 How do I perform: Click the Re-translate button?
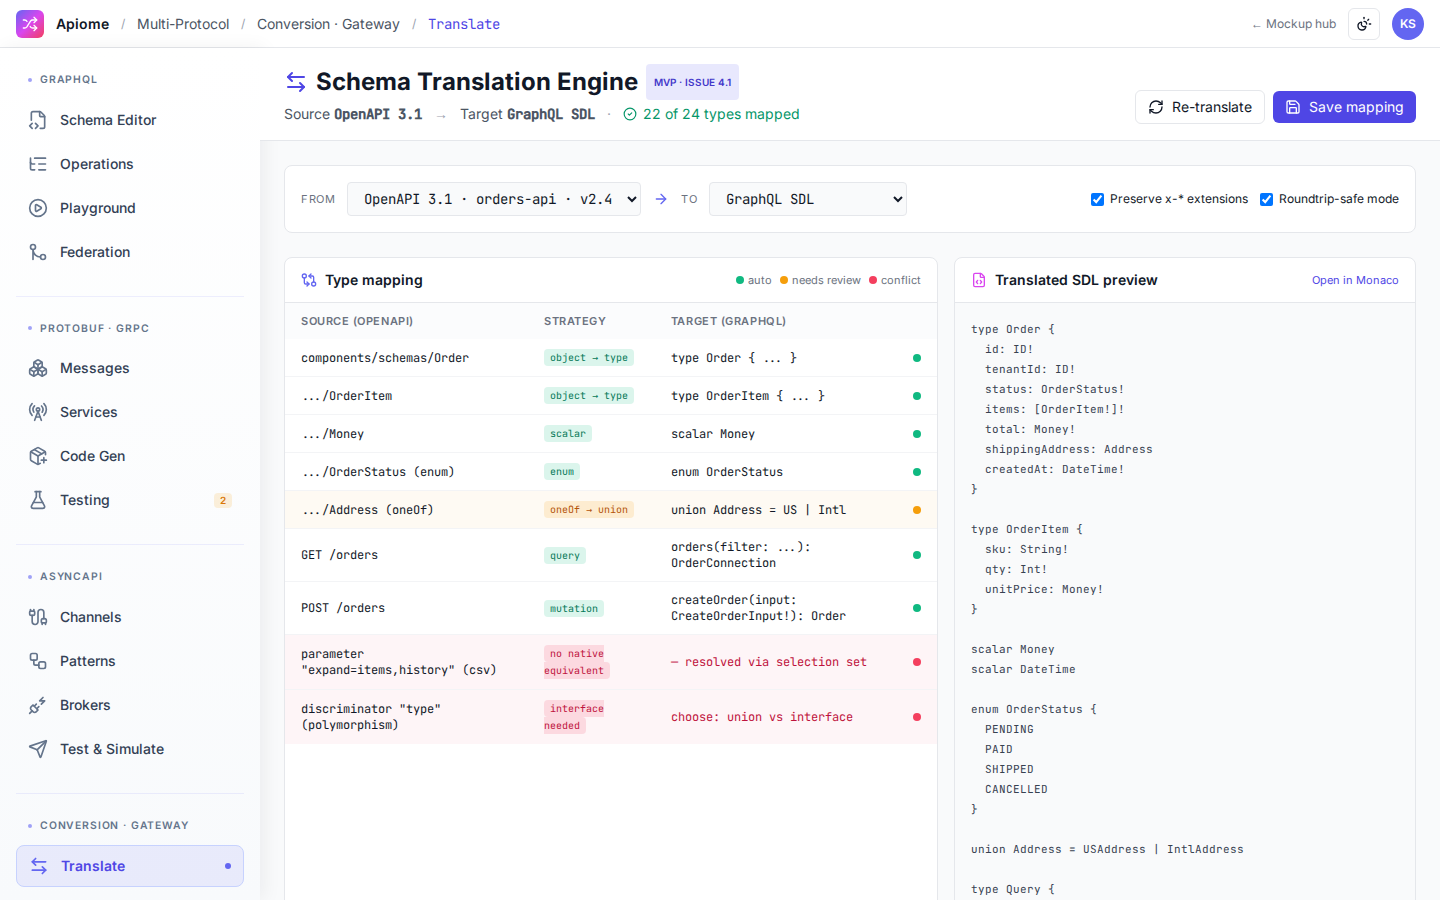pyautogui.click(x=1200, y=107)
